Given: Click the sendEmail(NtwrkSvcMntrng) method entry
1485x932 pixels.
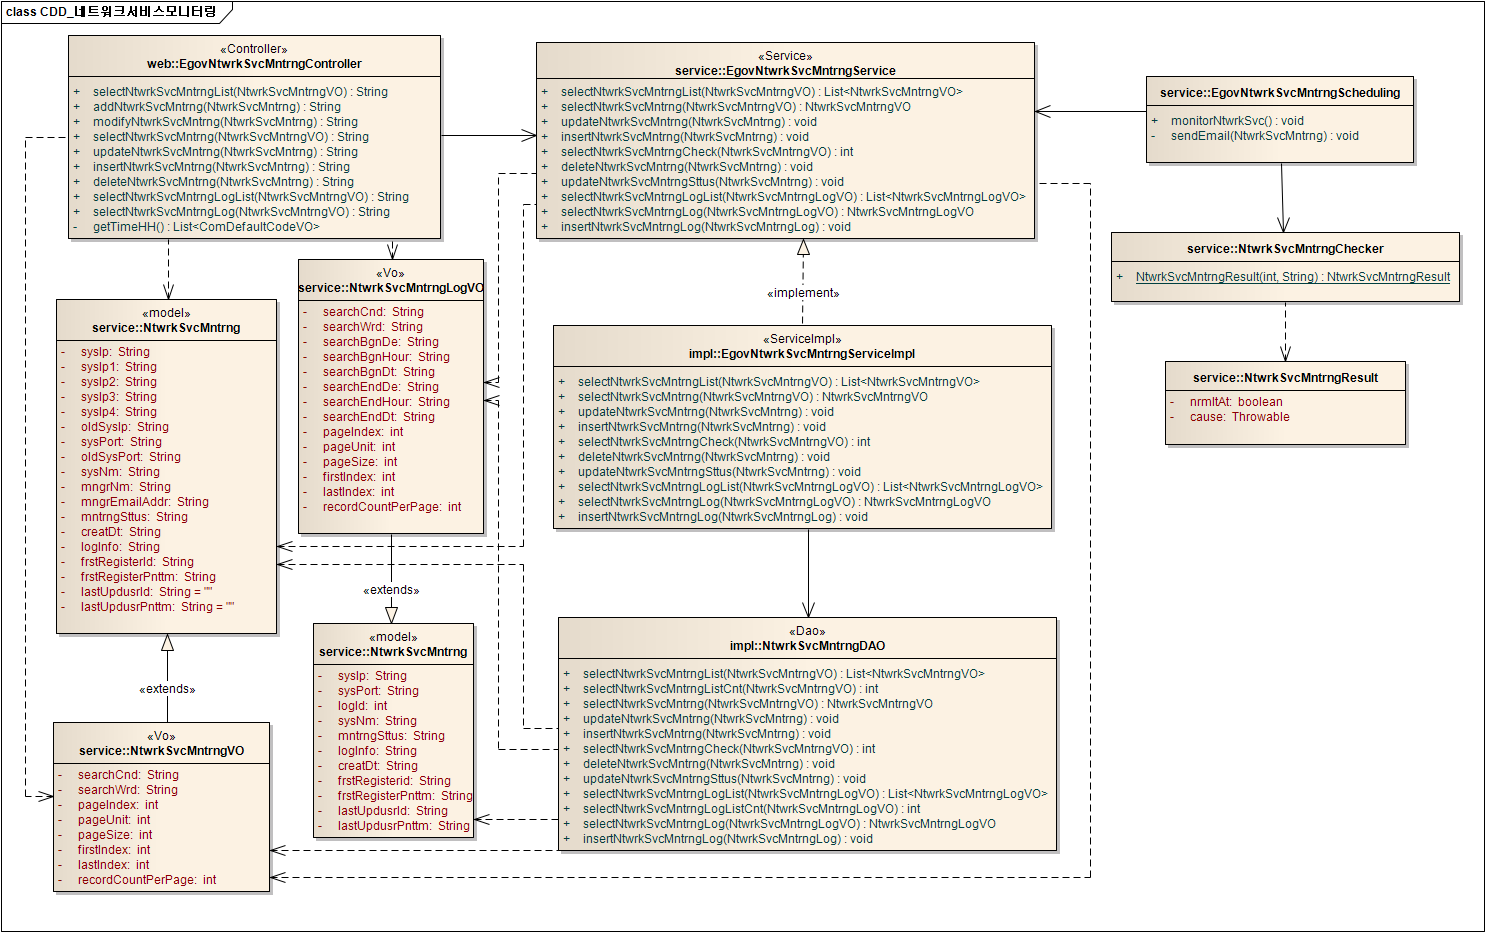Looking at the screenshot, I should click(1264, 136).
